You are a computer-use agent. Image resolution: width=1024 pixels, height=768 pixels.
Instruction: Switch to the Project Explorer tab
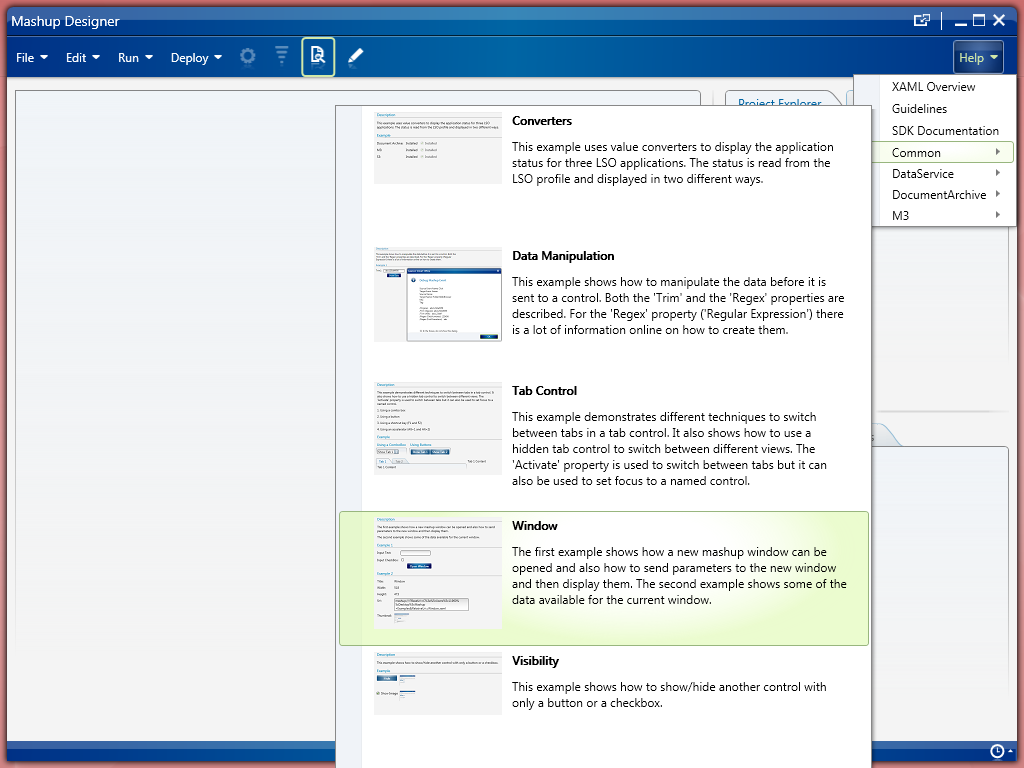779,103
